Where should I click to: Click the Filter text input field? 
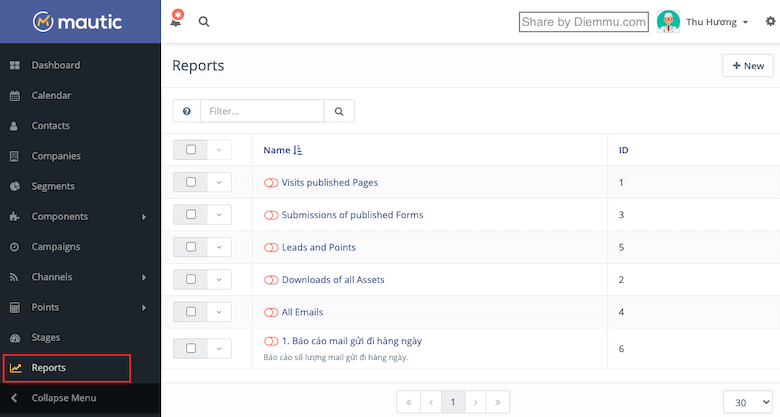[262, 111]
